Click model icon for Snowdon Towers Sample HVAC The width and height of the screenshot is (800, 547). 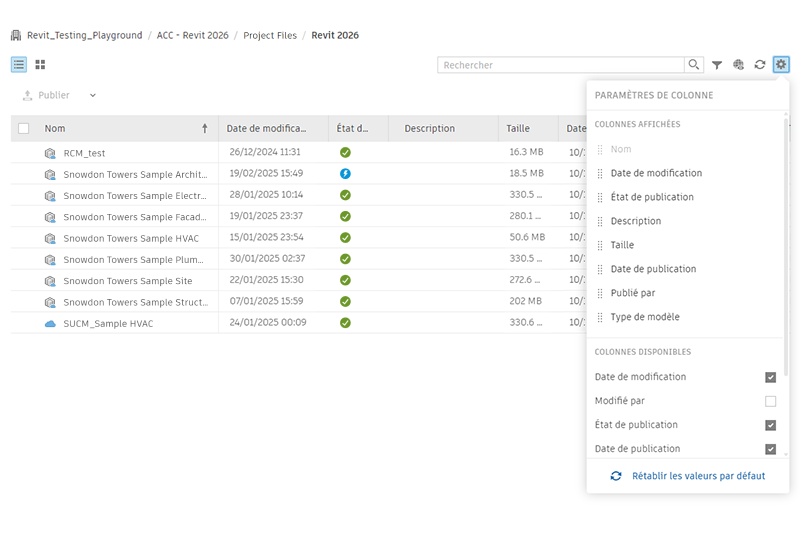50,238
